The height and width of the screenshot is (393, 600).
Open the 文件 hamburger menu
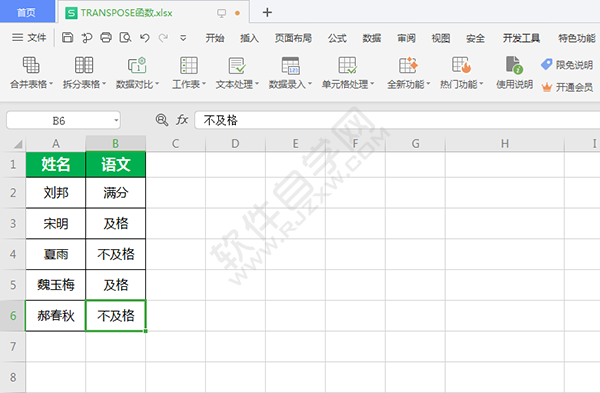(x=29, y=38)
